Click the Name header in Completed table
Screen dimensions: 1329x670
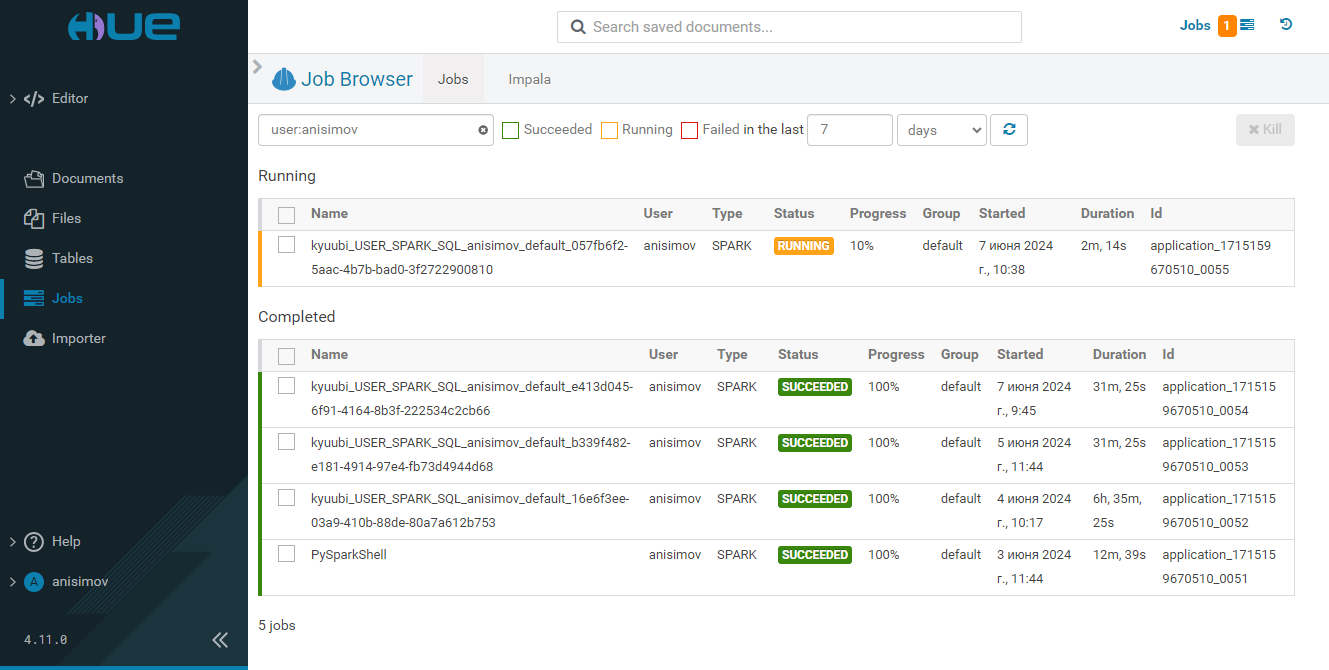(x=329, y=355)
